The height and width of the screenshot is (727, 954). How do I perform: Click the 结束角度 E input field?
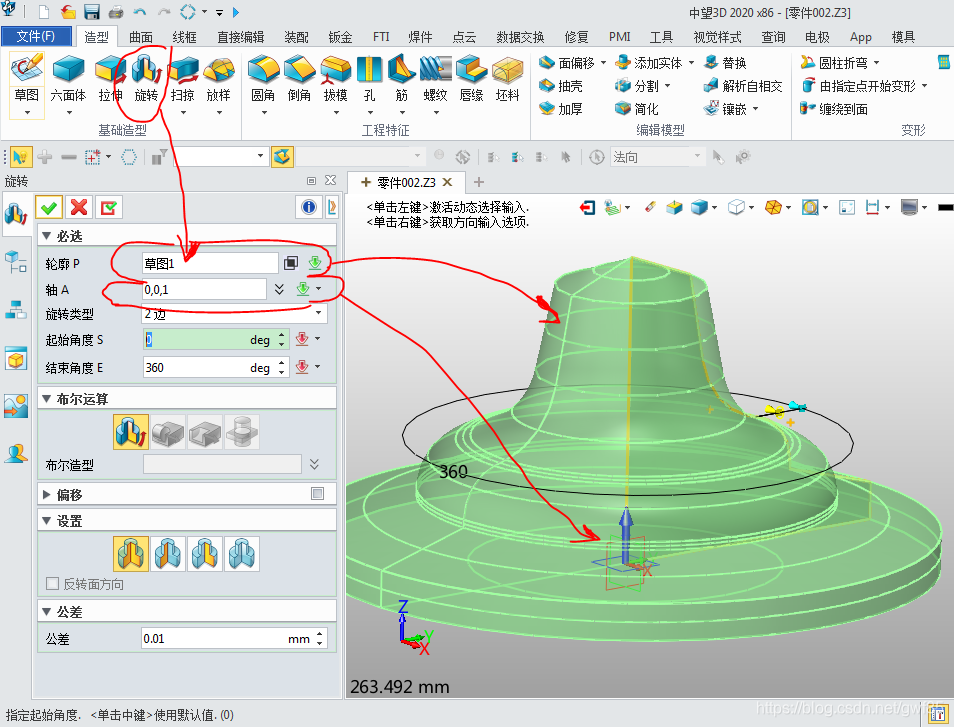tap(195, 367)
